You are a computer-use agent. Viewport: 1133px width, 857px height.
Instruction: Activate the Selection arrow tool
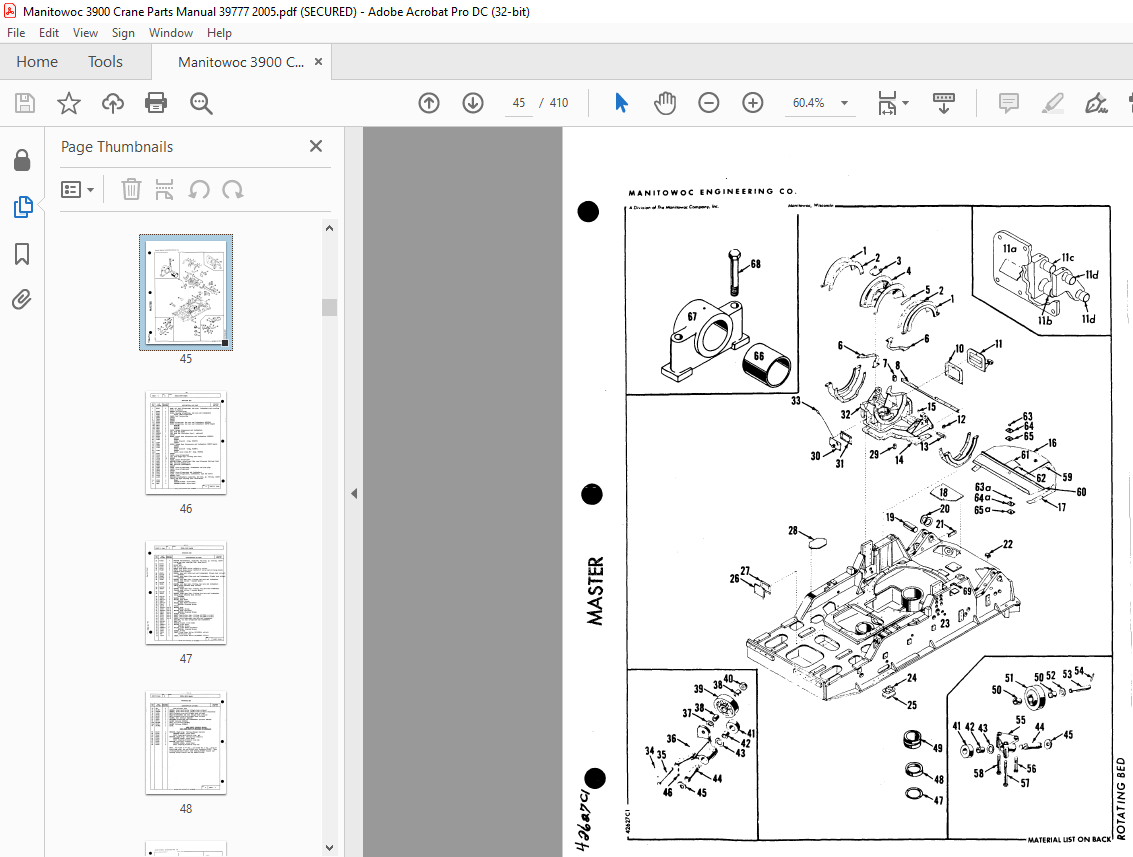click(621, 103)
